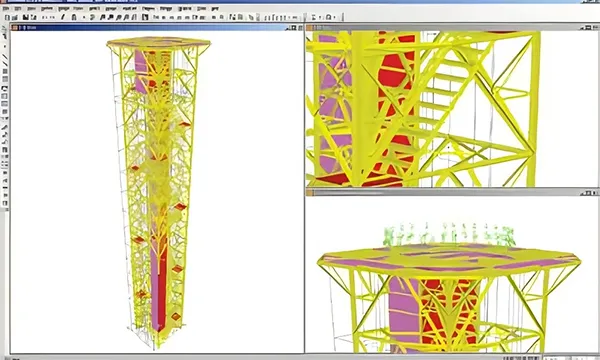Open the Edit menu
This screenshot has height=360, width=600.
point(18,8)
